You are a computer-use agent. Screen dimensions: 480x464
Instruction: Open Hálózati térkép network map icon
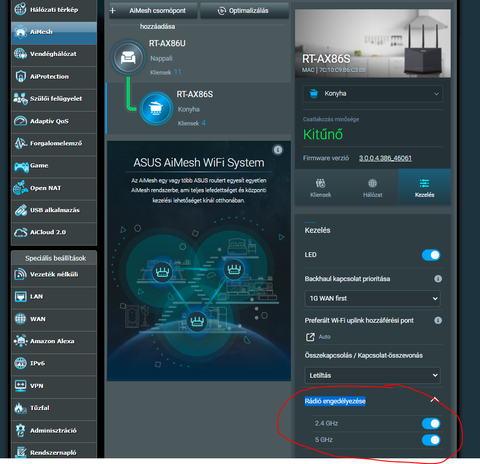[x=20, y=9]
